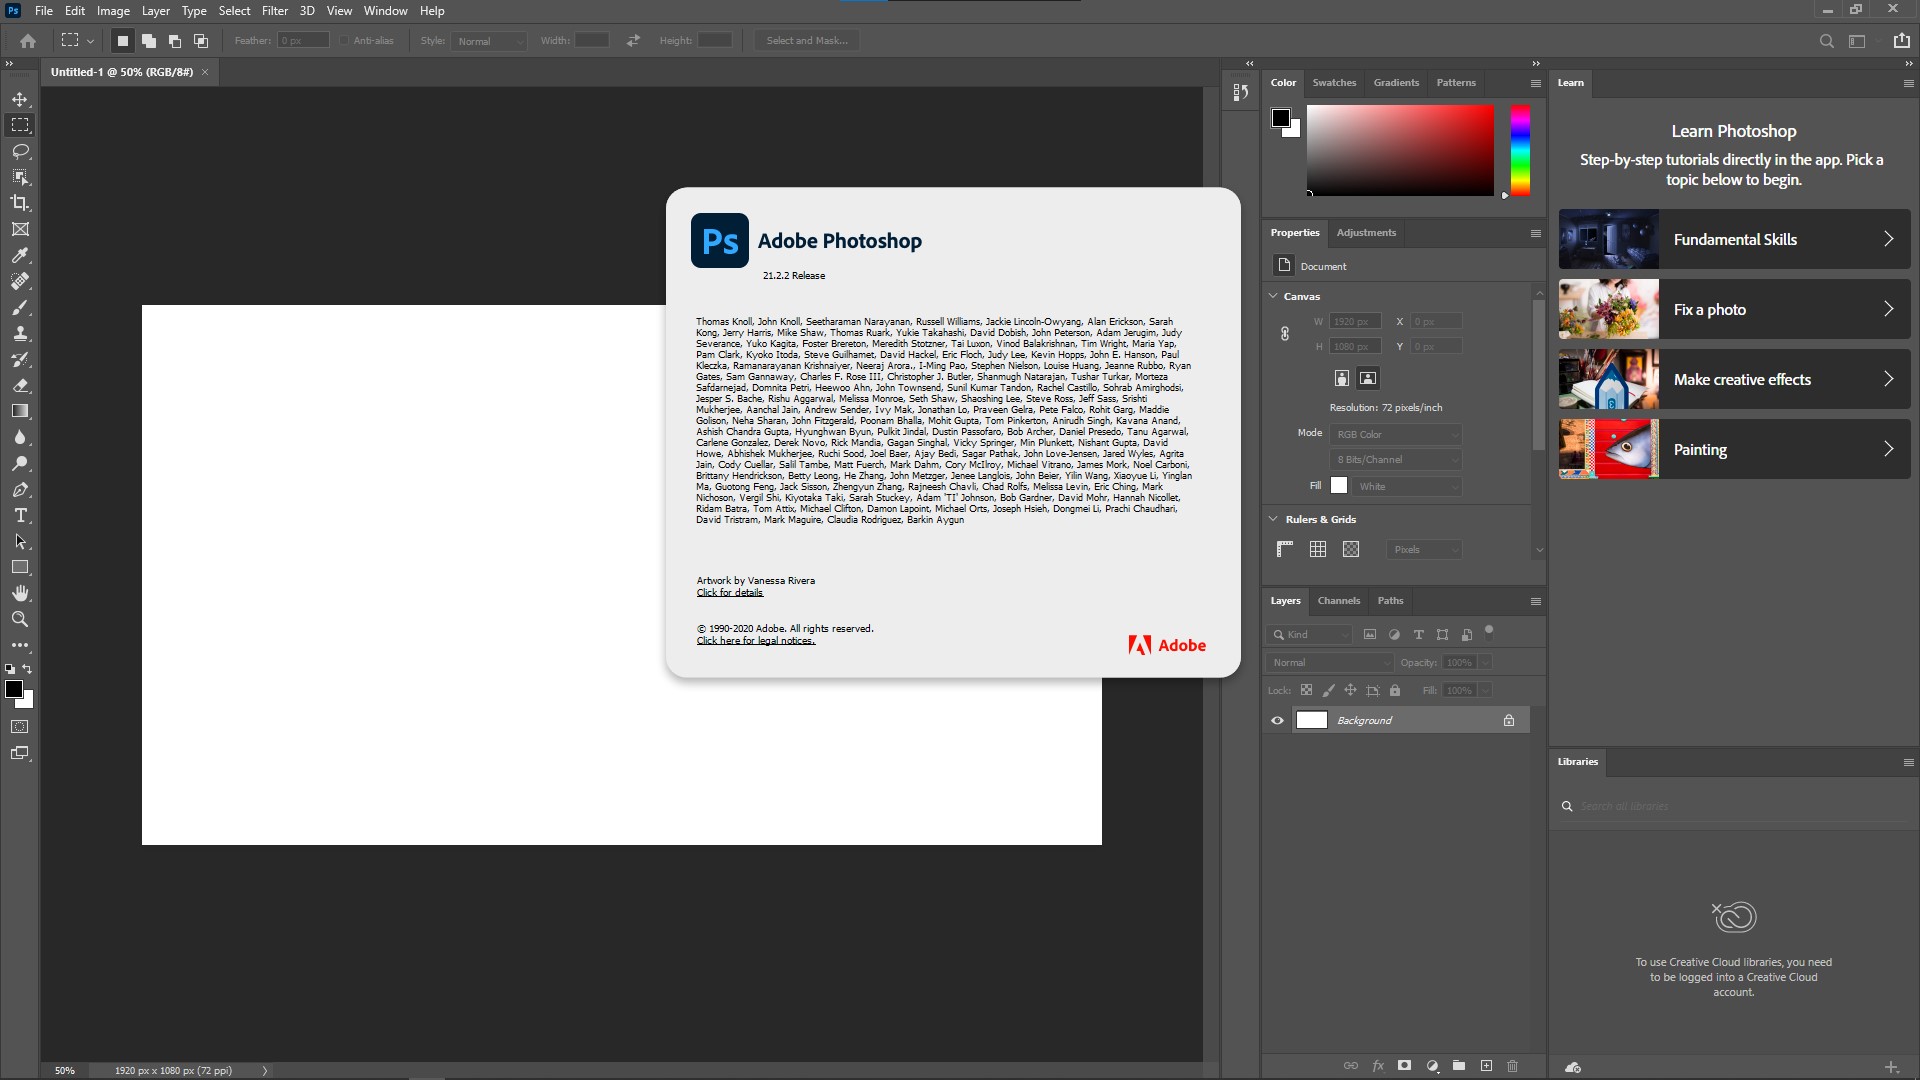Click the 'Click here for legal notices' link
The image size is (1920, 1080).
click(755, 641)
